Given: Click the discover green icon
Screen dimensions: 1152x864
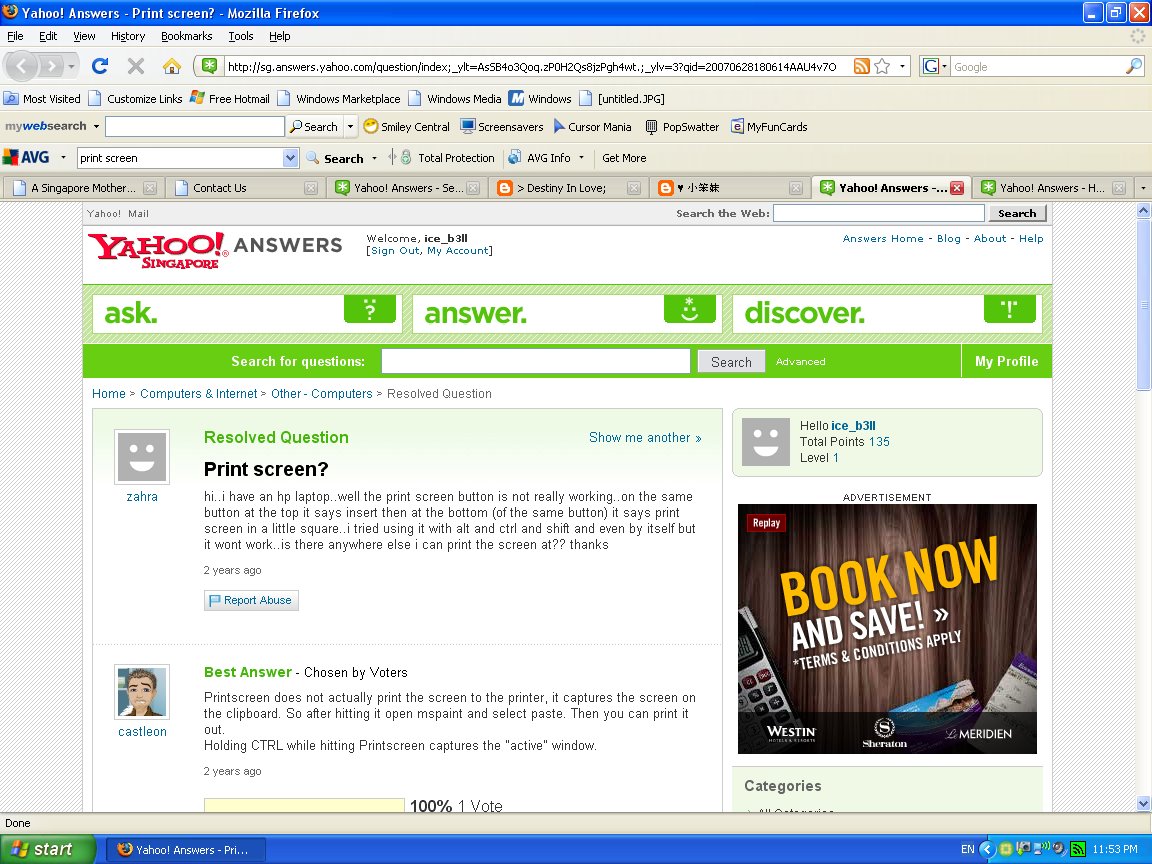Looking at the screenshot, I should [1009, 309].
